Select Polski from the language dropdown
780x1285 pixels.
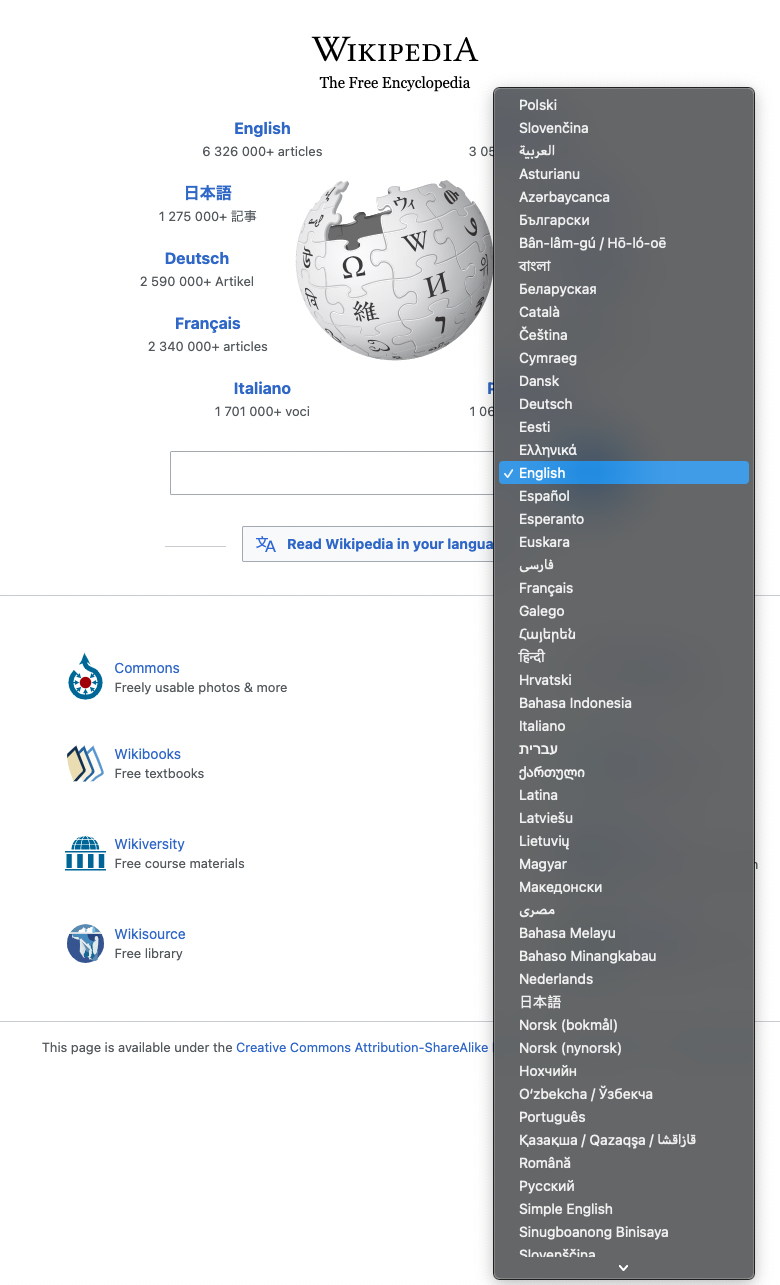624,105
